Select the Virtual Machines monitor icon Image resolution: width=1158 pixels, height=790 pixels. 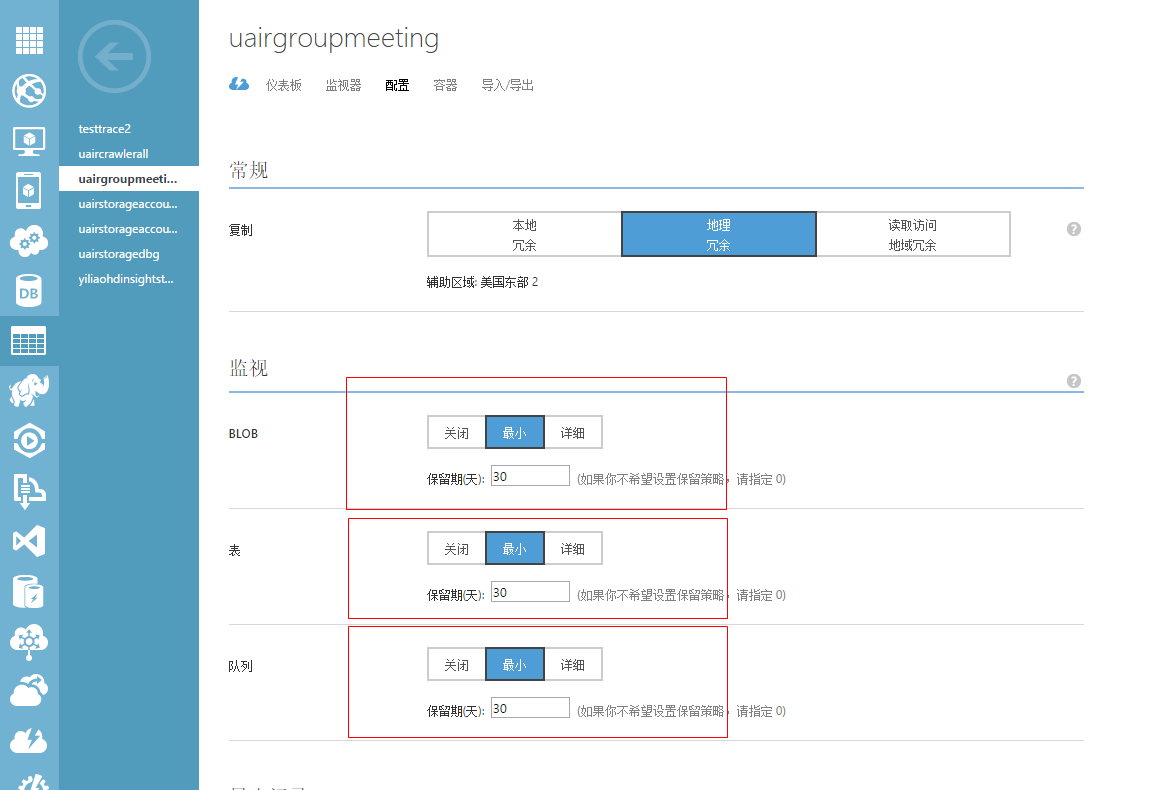(29, 140)
